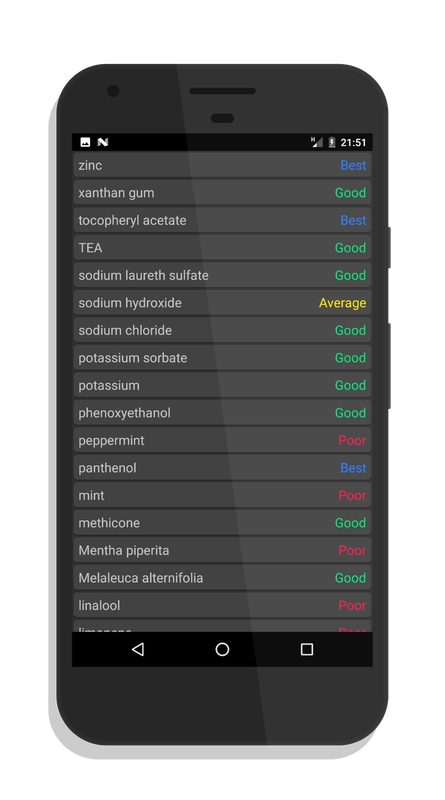
Task: Tap the recent apps square icon
Action: (307, 649)
